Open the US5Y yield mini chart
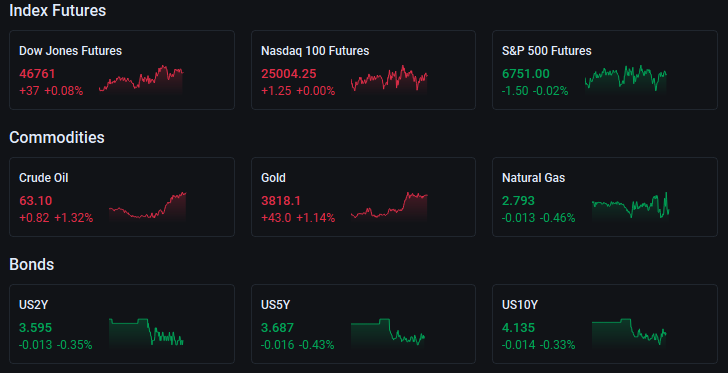 pyautogui.click(x=388, y=333)
